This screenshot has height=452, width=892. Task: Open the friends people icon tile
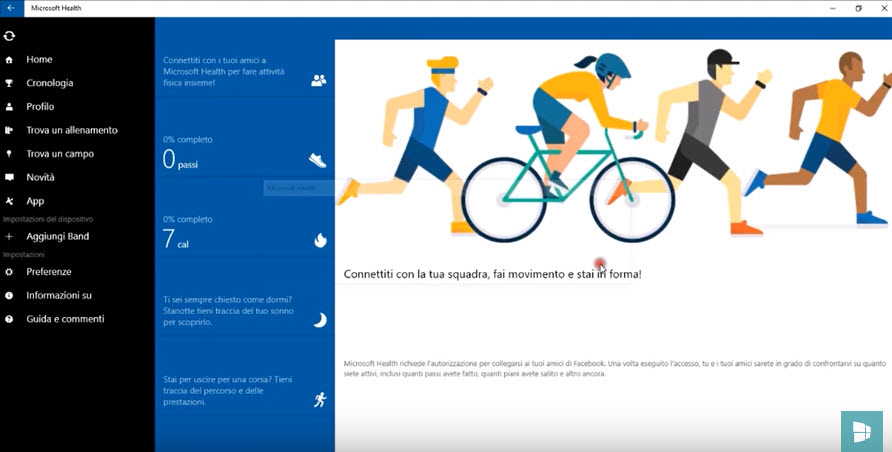318,81
